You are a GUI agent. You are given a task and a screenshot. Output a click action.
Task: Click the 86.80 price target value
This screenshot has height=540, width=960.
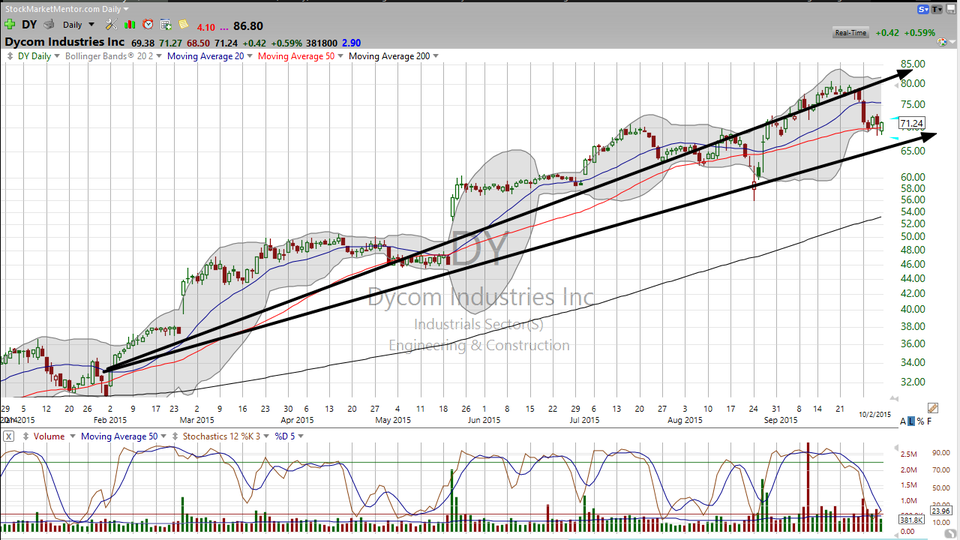point(248,26)
